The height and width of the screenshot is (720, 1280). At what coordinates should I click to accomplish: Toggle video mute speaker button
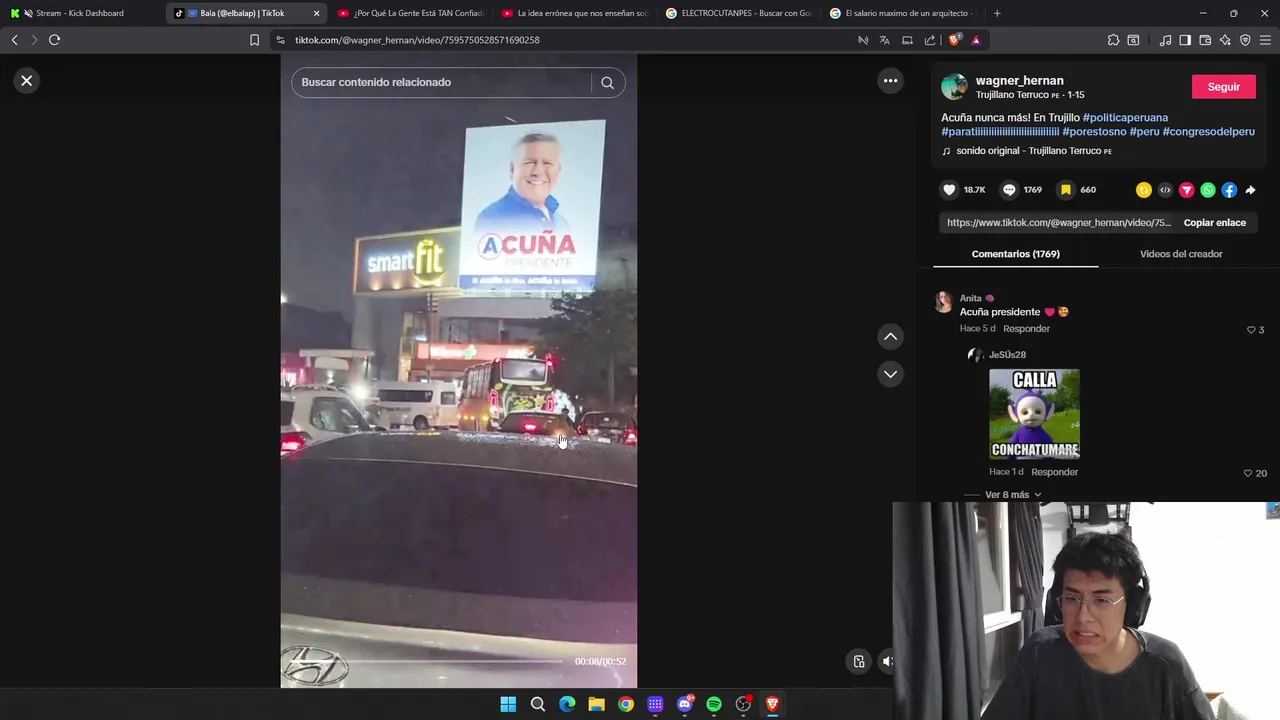tap(887, 661)
